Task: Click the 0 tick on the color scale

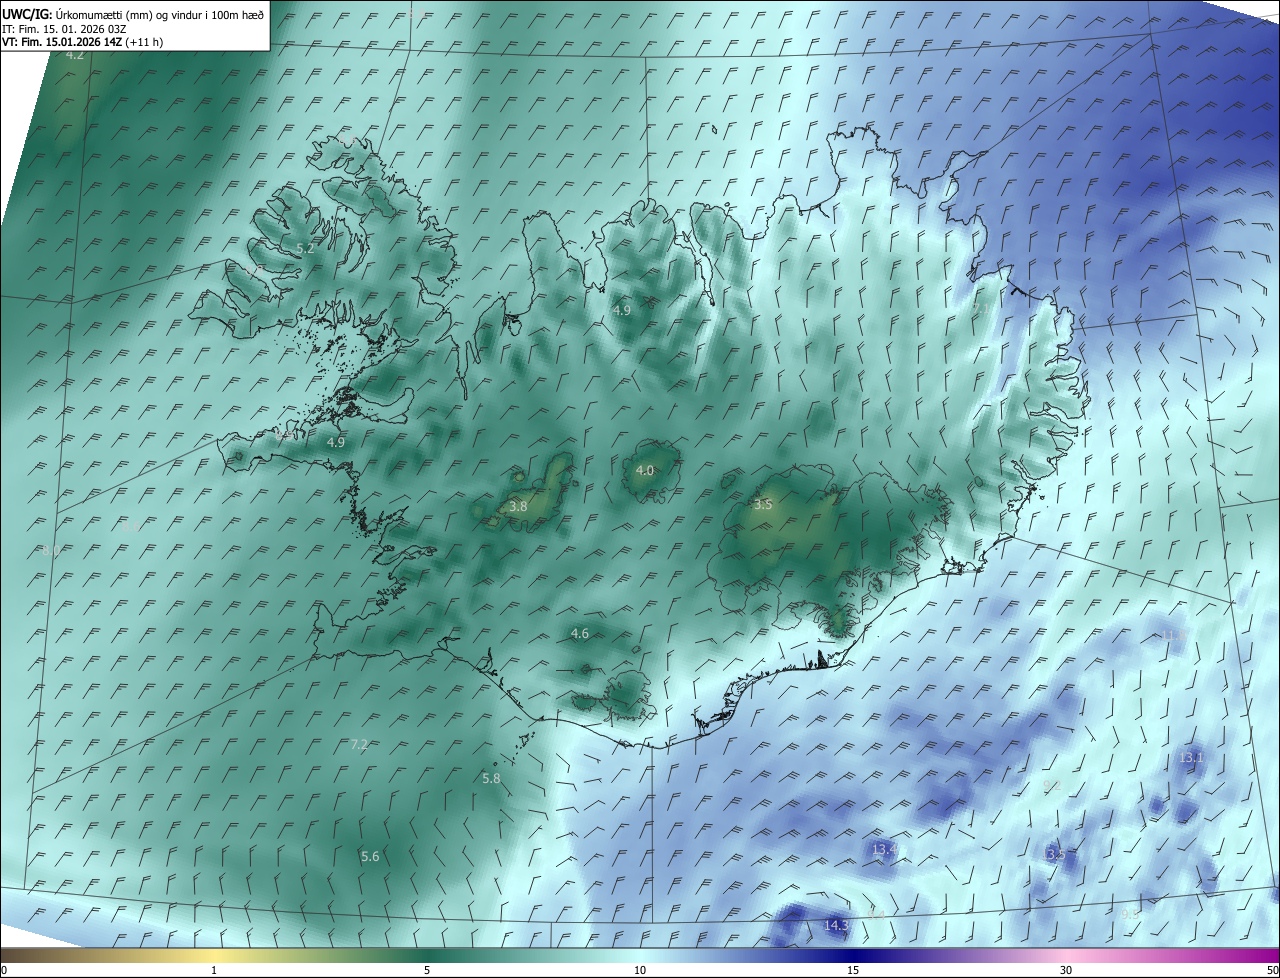Action: coord(4,971)
